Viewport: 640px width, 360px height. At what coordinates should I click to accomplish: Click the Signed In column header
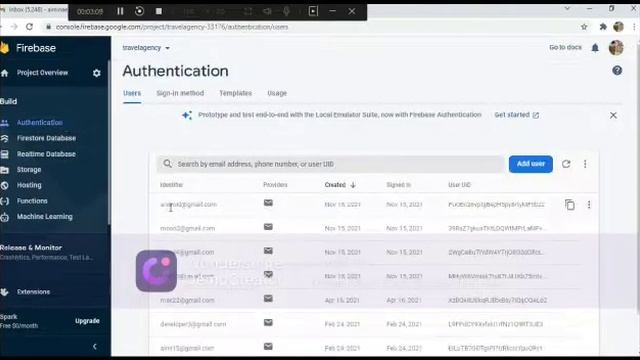[398, 185]
